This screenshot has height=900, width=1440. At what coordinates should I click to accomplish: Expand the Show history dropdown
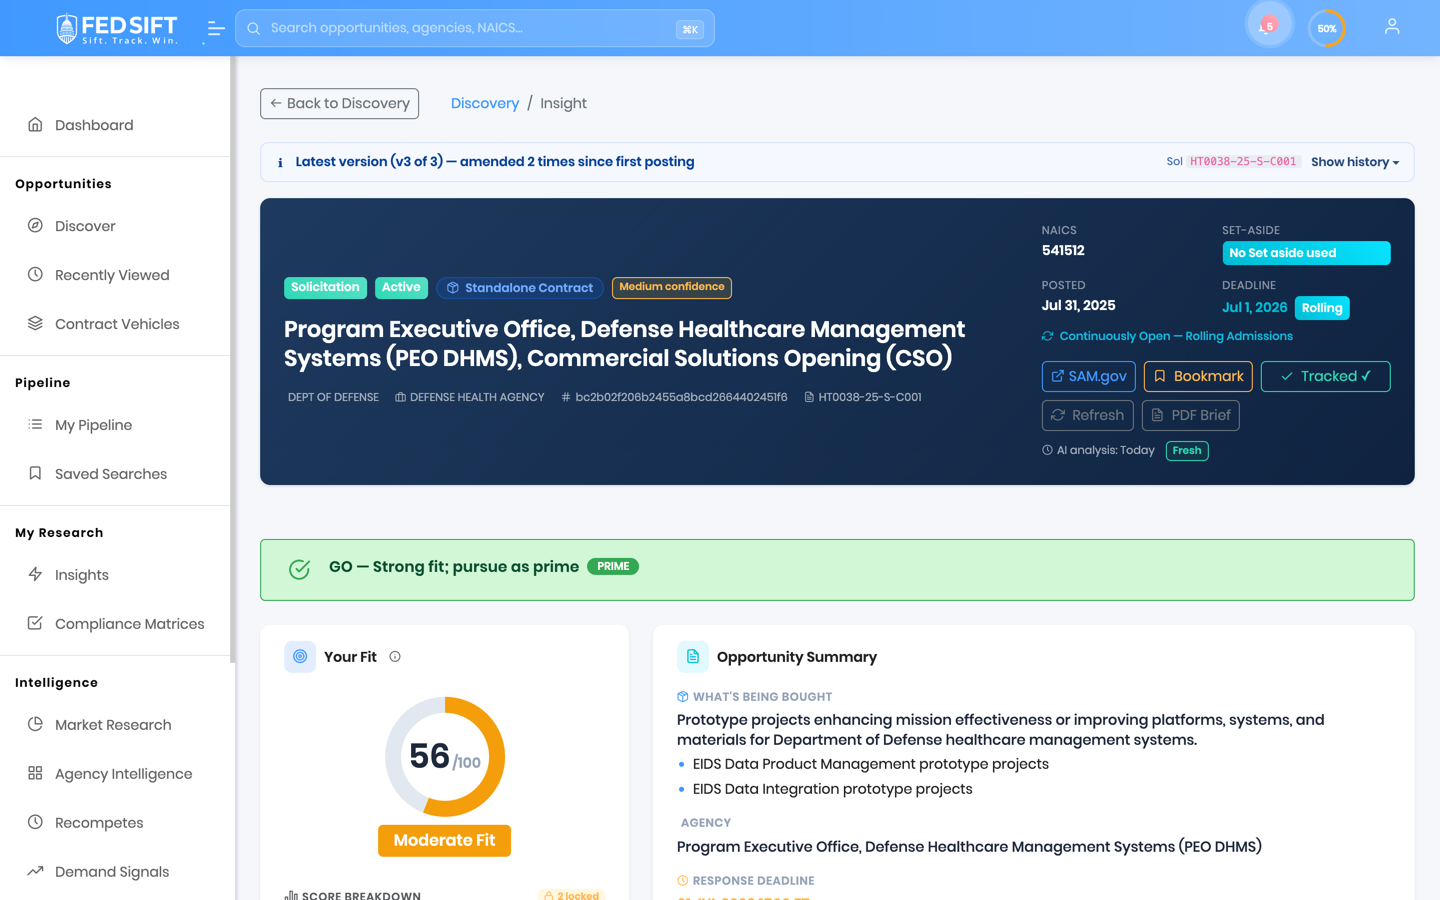pyautogui.click(x=1355, y=162)
